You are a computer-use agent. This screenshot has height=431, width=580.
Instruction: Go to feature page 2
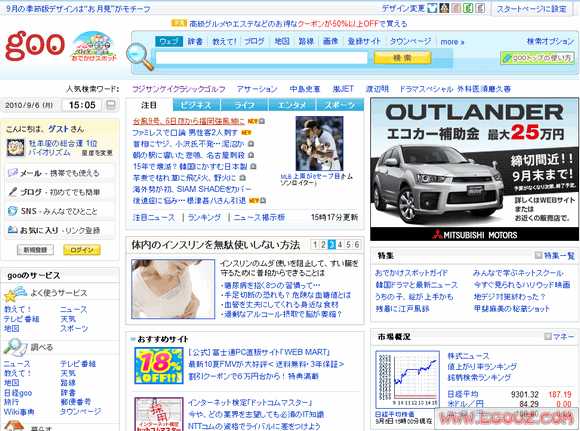pyautogui.click(x=323, y=245)
